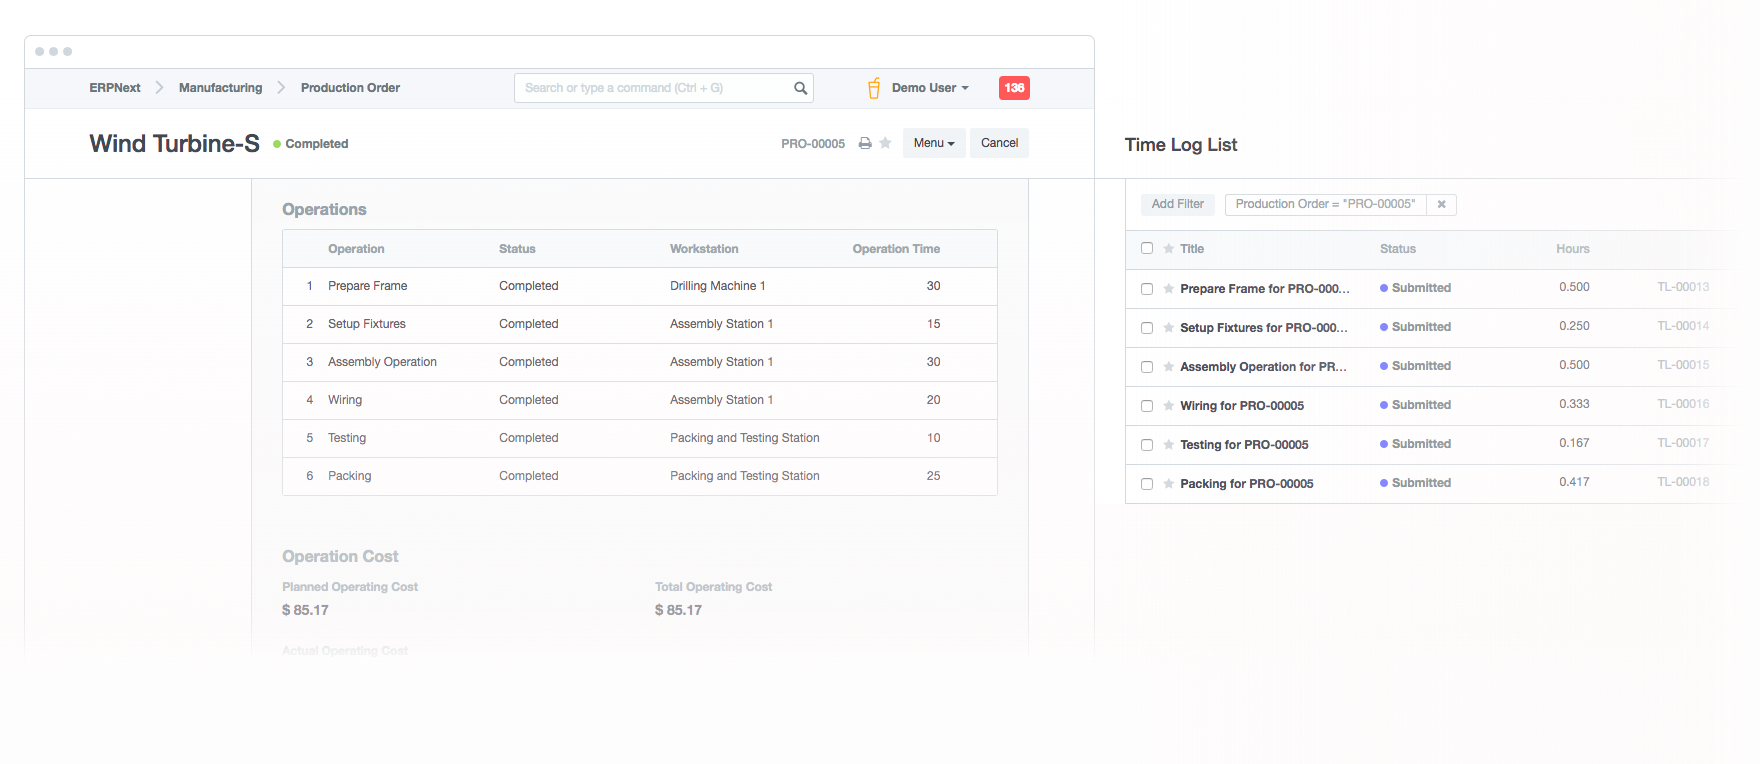This screenshot has height=764, width=1760.
Task: Open the Menu dropdown
Action: coord(934,143)
